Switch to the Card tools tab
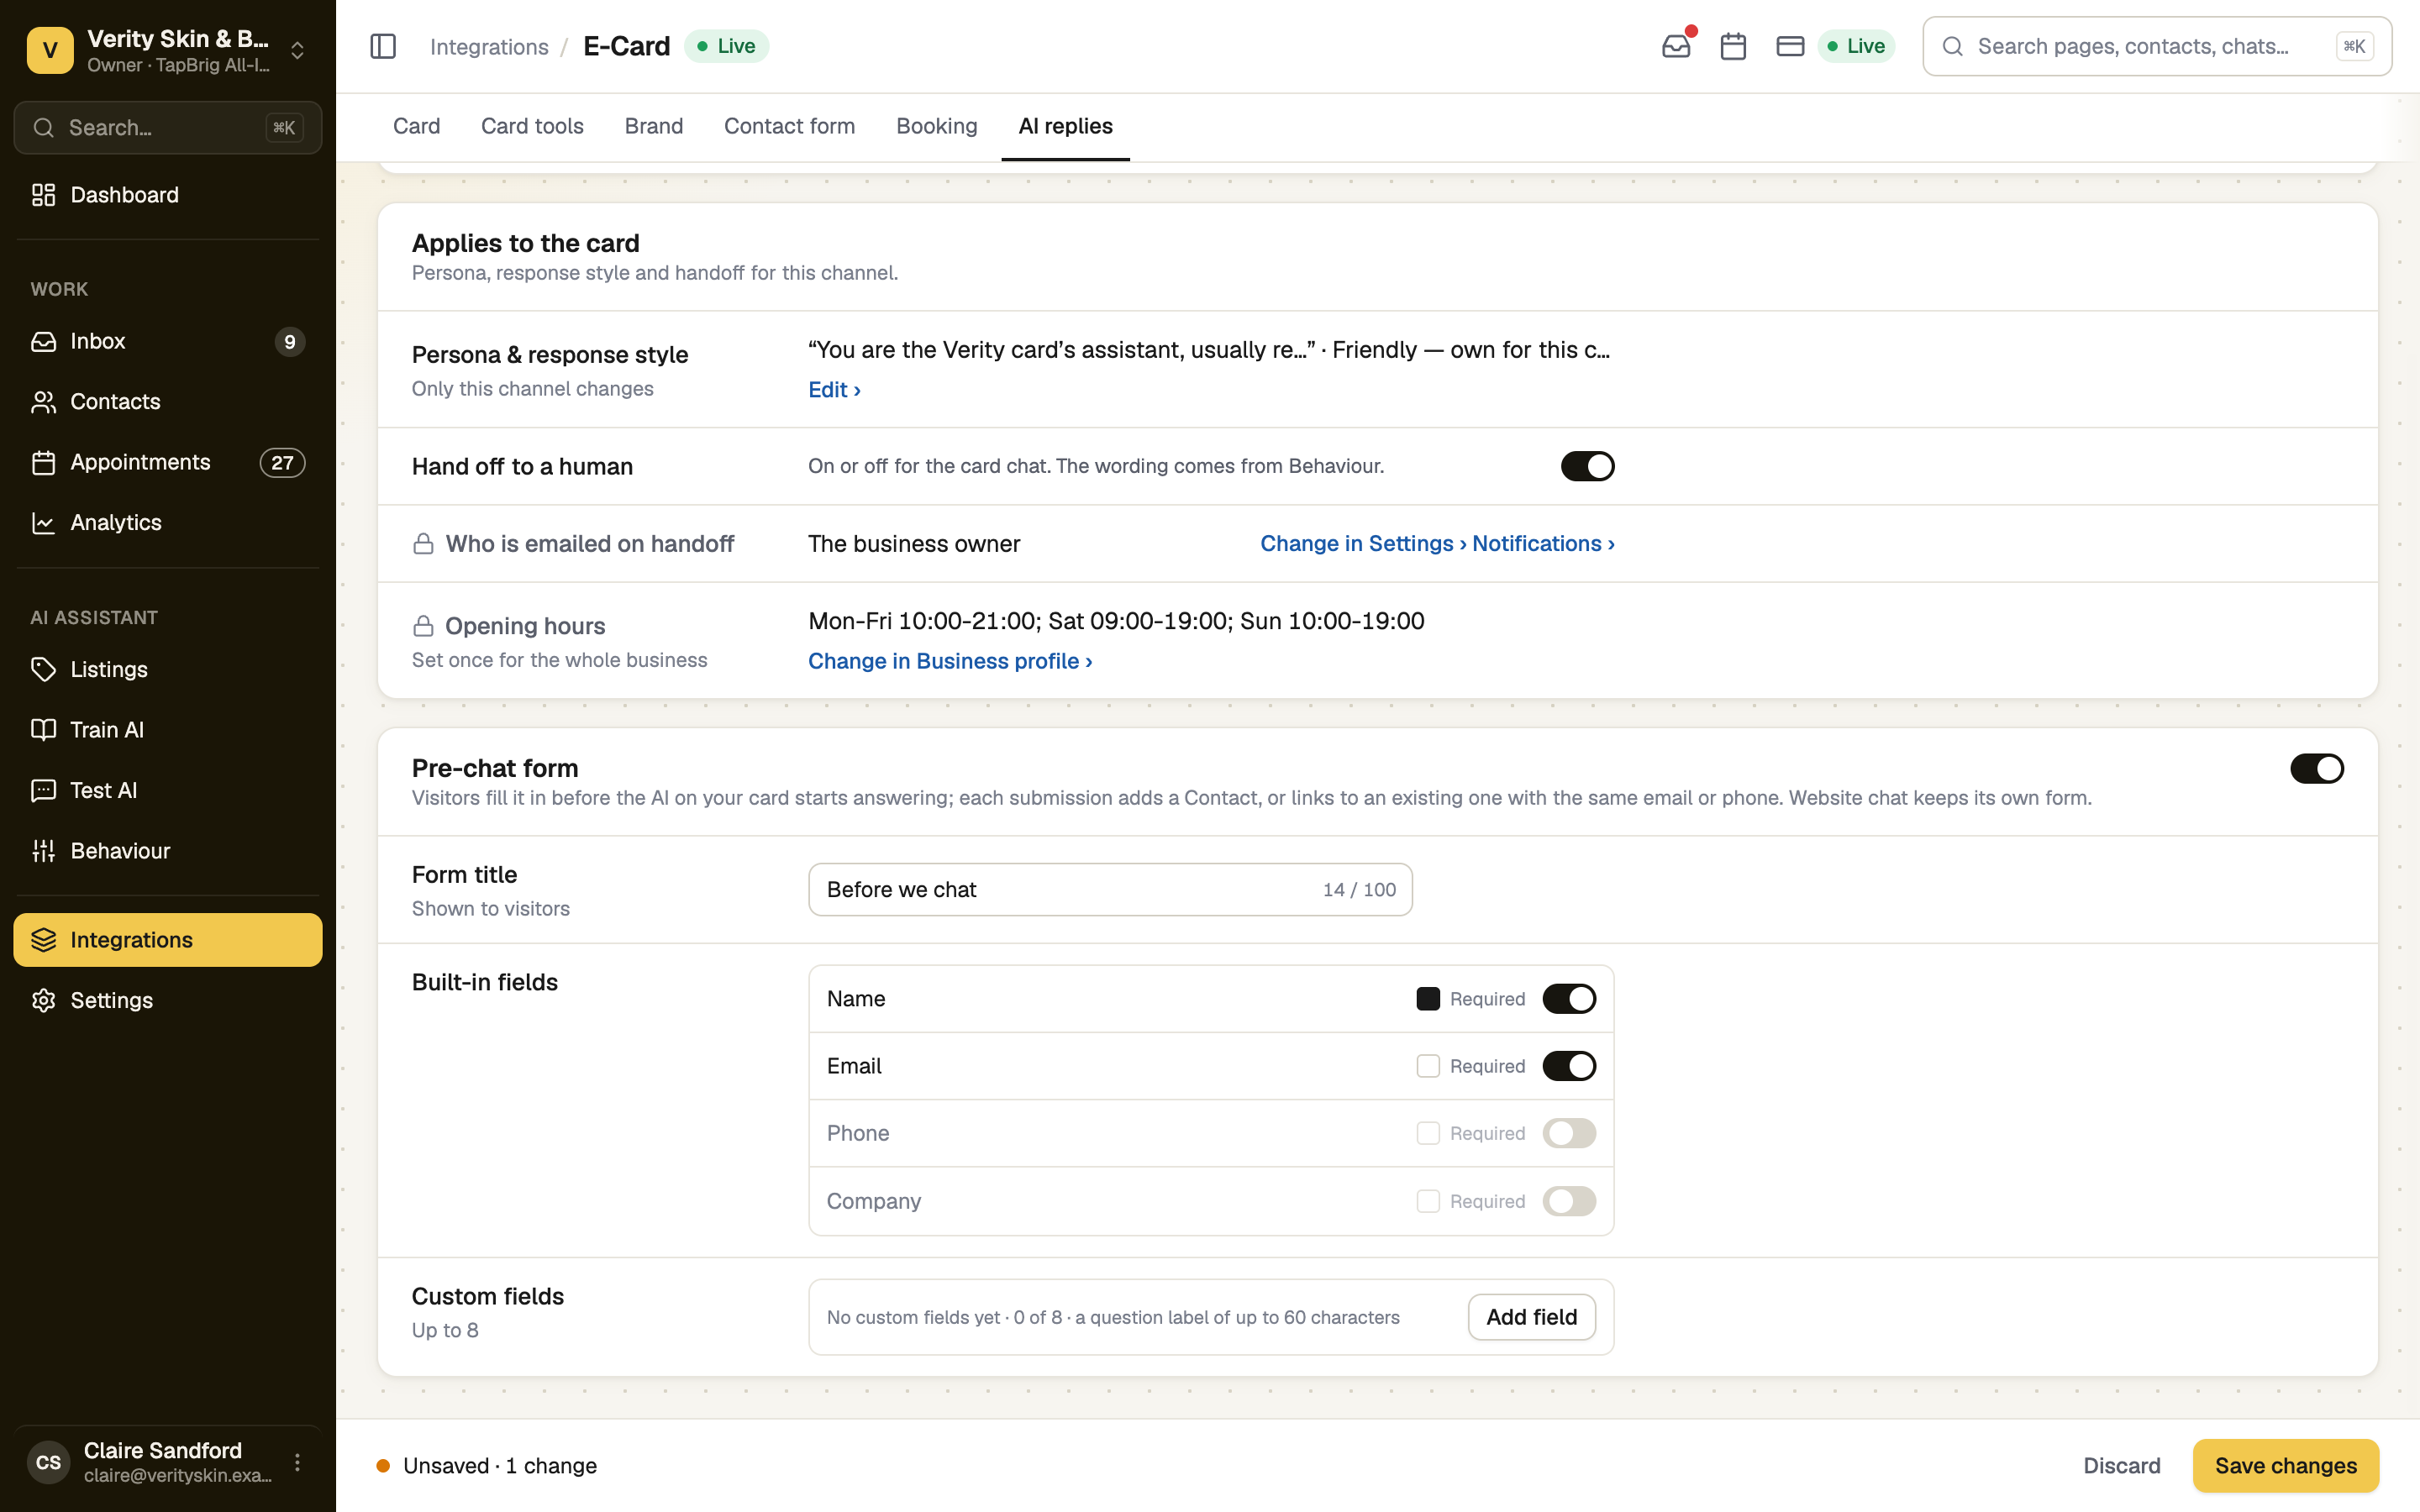Viewport: 2420px width, 1512px height. (532, 126)
